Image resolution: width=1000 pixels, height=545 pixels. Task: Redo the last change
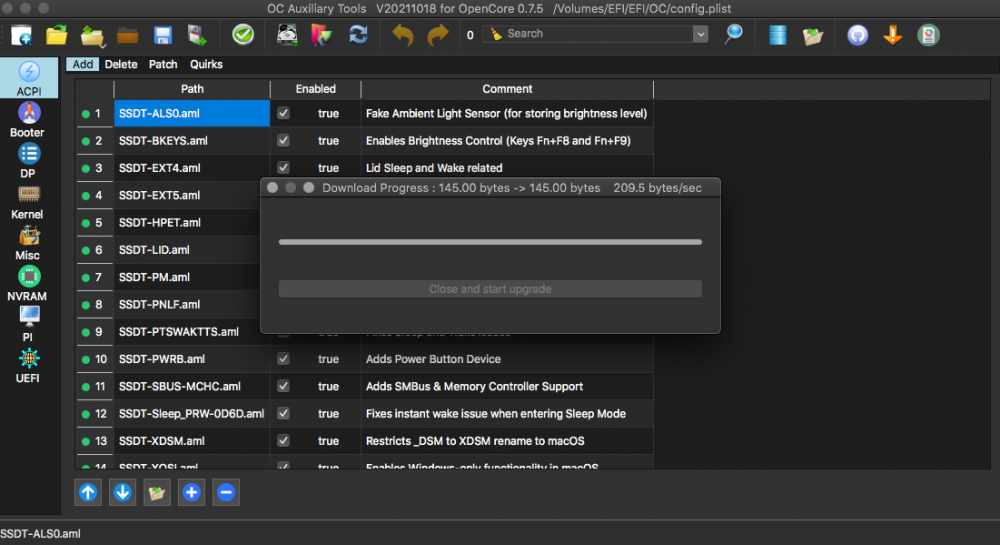pos(438,35)
